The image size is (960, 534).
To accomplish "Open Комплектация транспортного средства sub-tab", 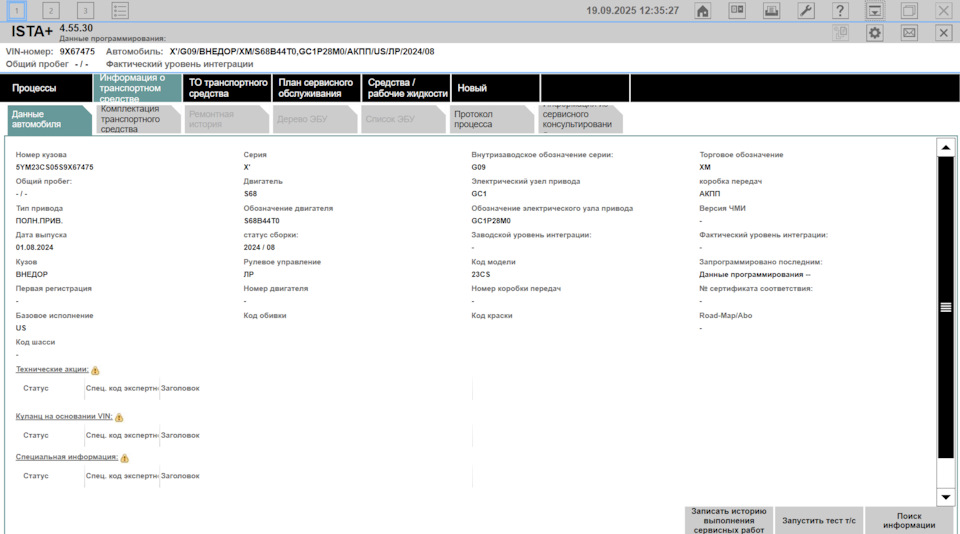I will pyautogui.click(x=138, y=119).
